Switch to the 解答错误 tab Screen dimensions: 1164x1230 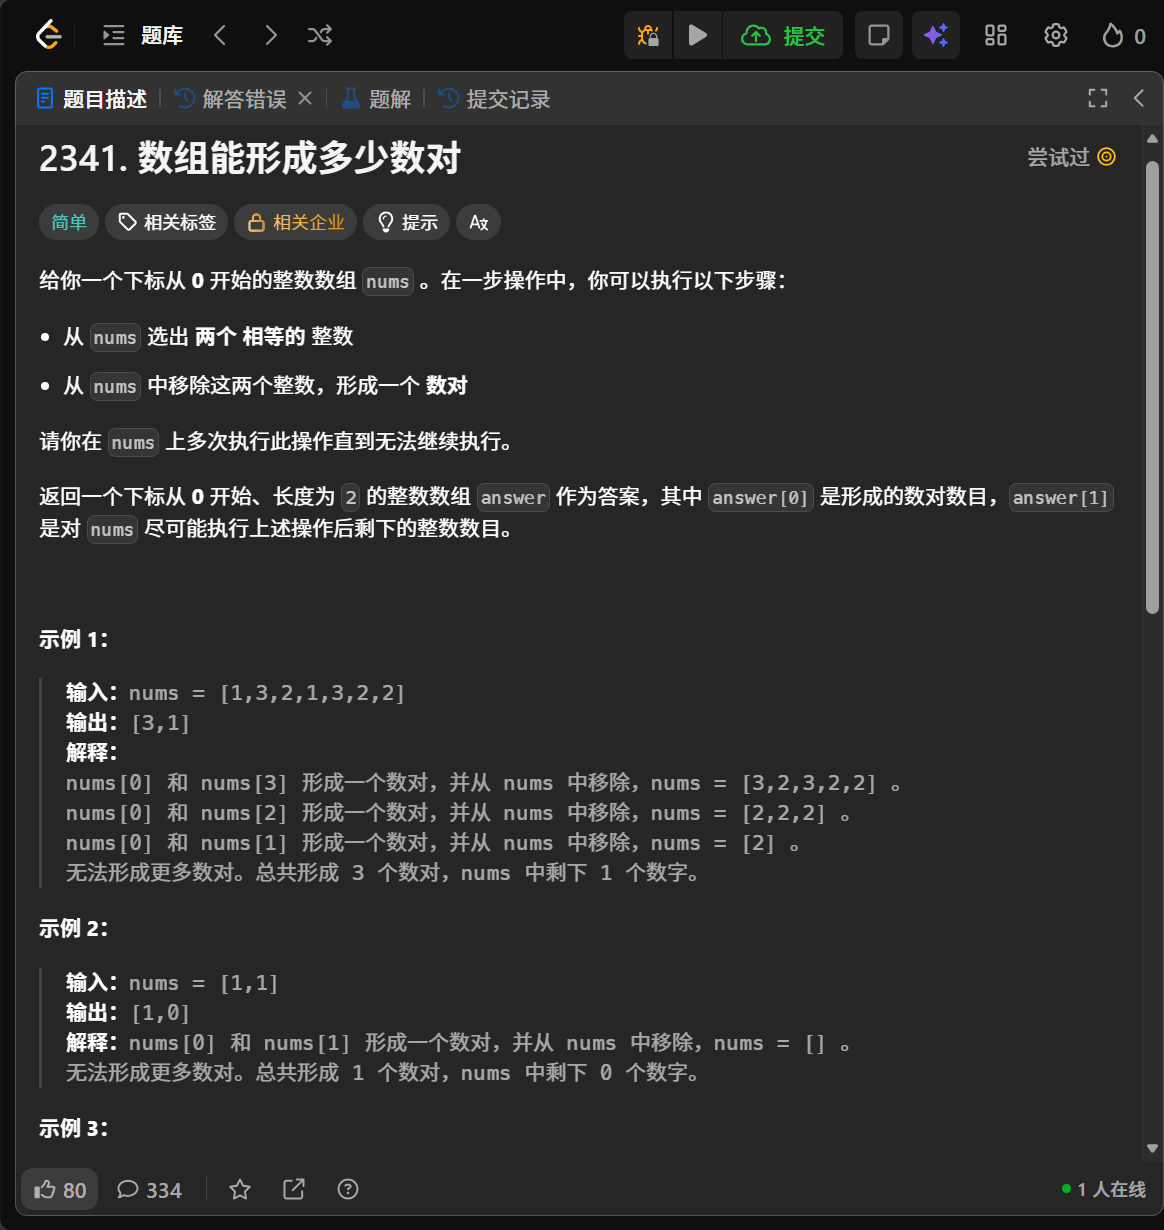click(x=231, y=99)
